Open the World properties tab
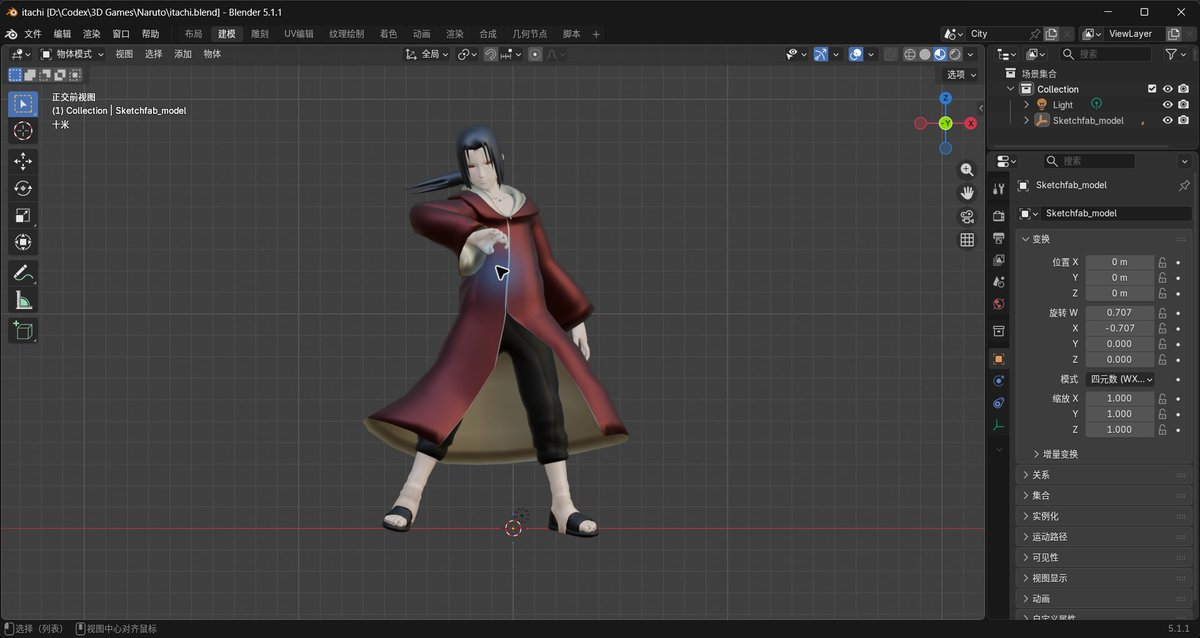 pos(998,304)
